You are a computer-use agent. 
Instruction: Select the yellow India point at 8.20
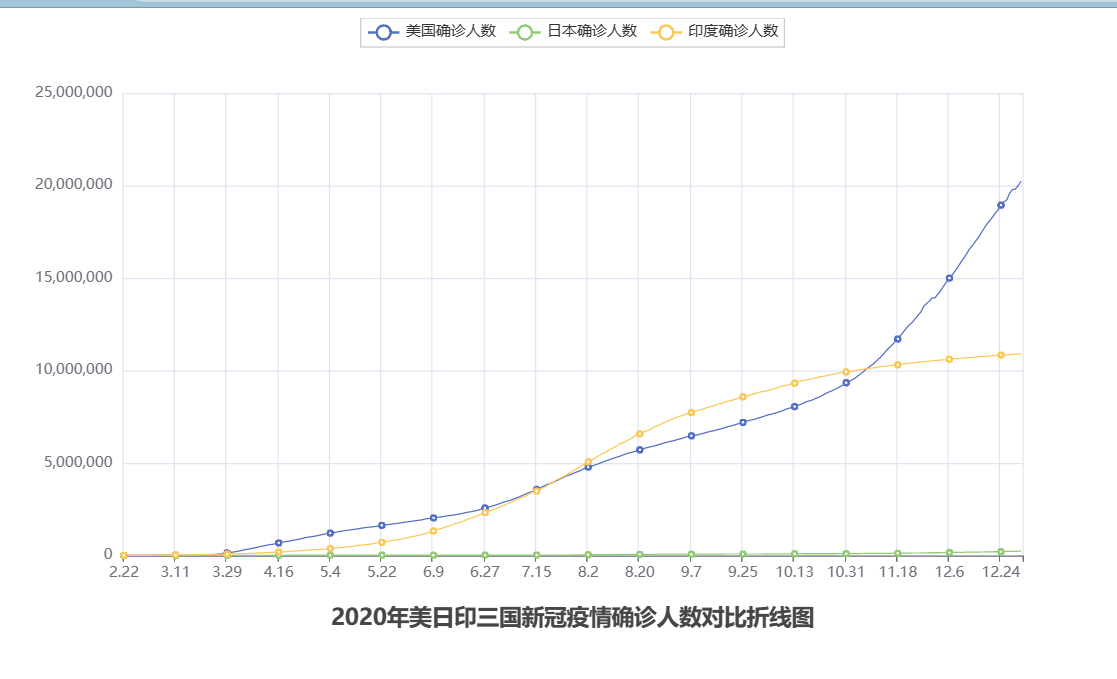[640, 434]
